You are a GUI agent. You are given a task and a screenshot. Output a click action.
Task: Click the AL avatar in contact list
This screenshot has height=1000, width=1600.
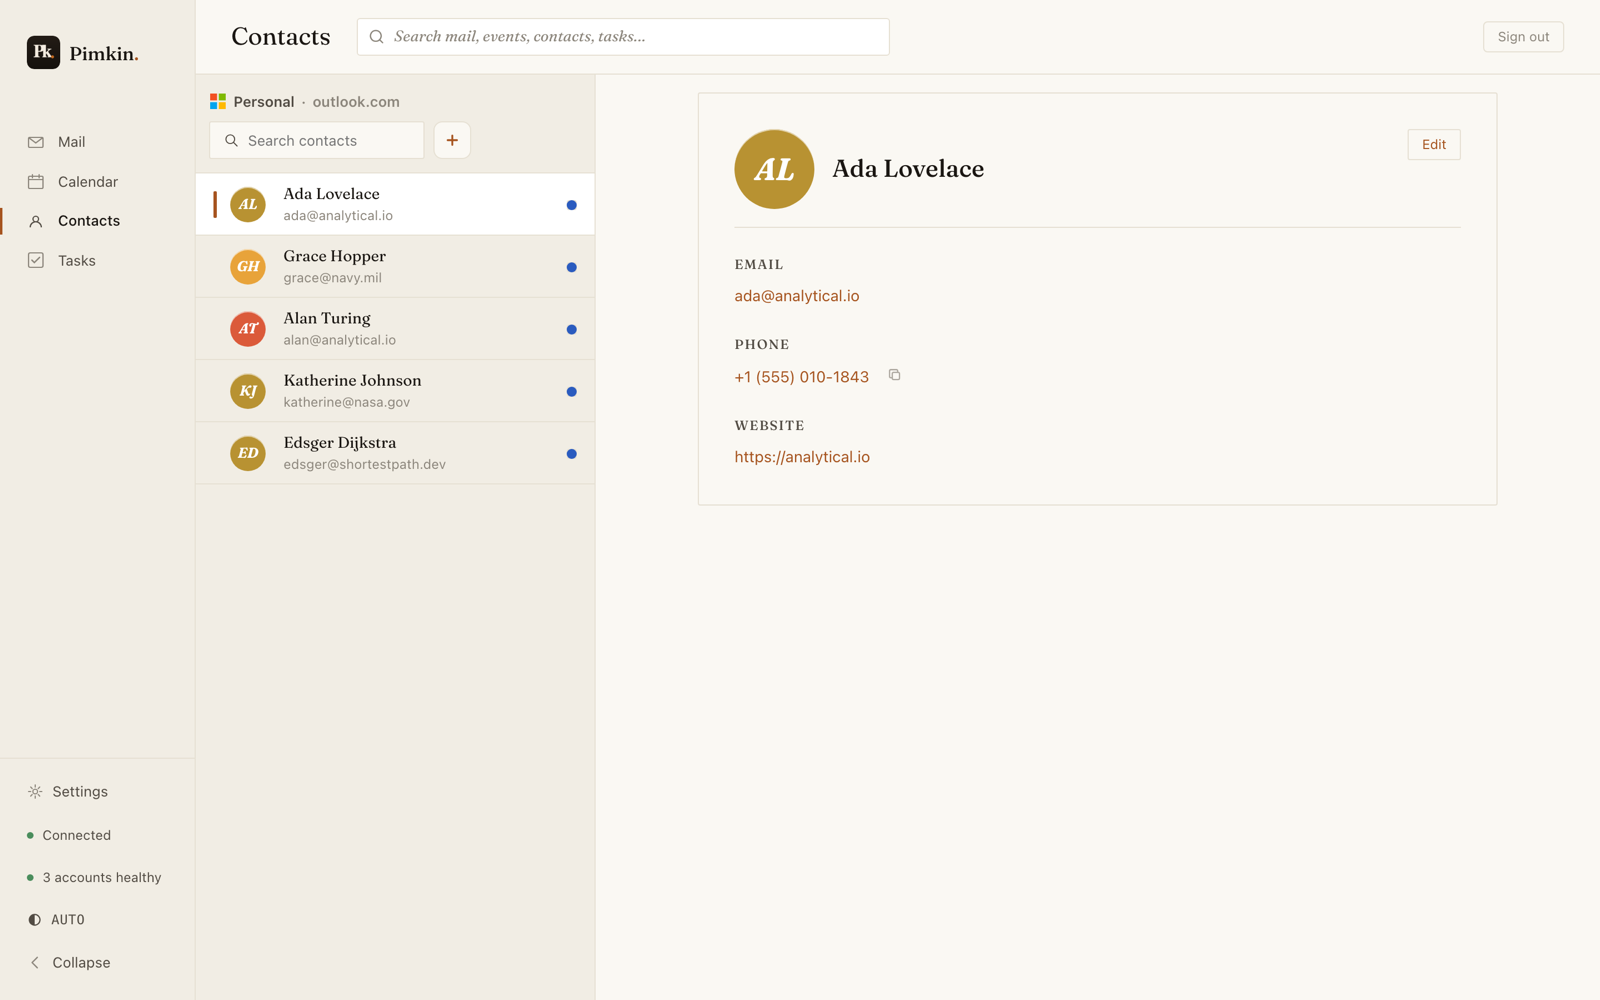coord(248,205)
